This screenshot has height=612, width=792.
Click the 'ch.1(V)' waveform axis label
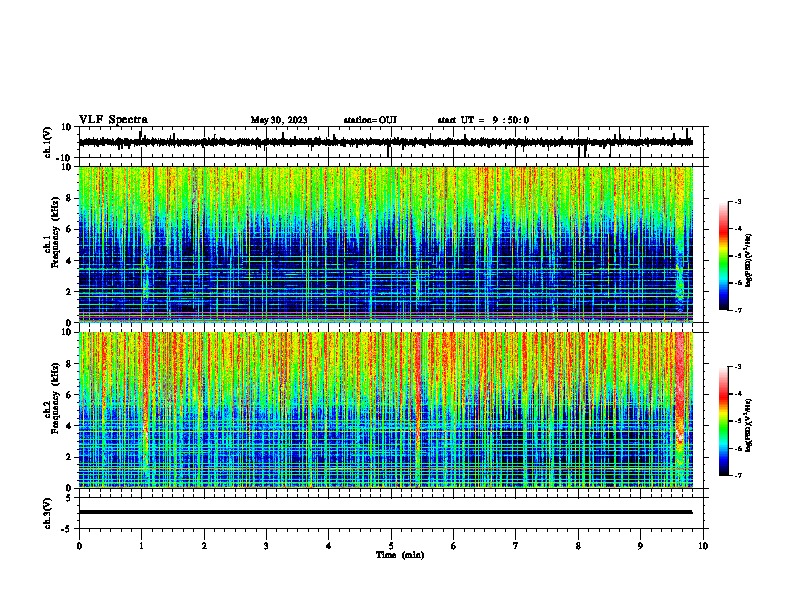48,142
